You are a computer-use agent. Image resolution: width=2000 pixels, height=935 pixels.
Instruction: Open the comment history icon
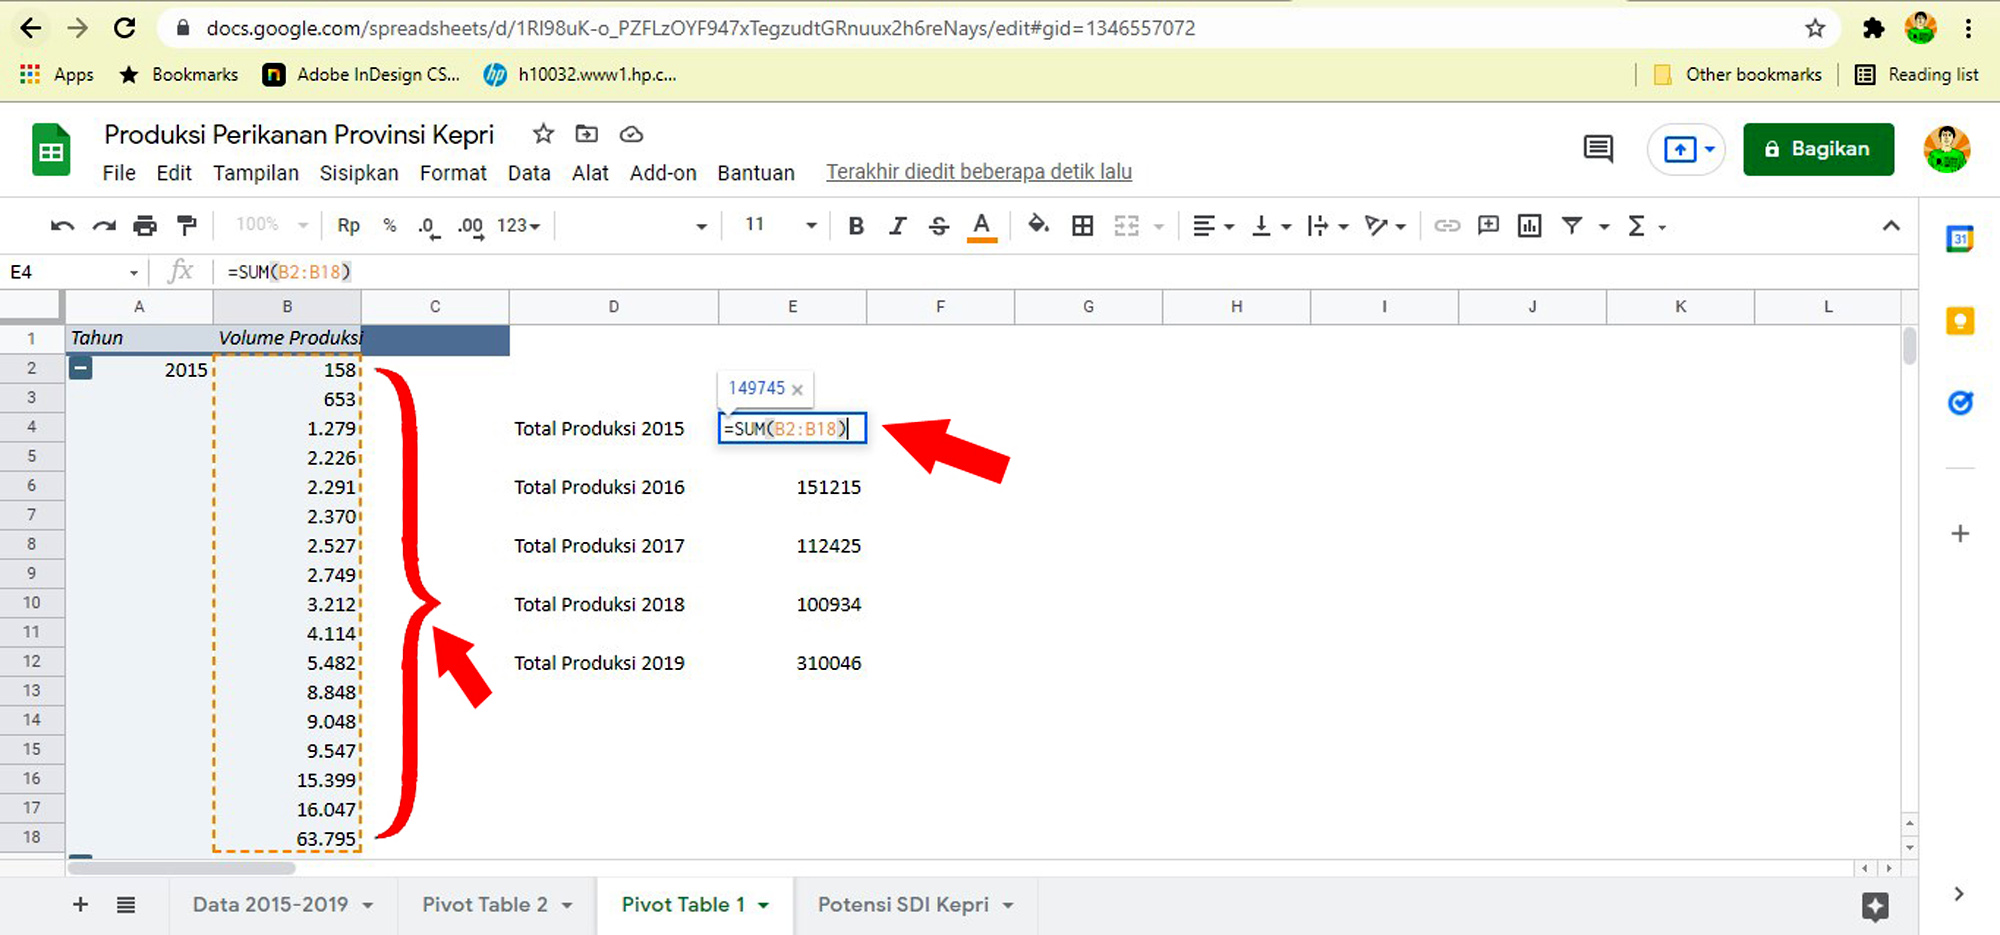point(1598,149)
